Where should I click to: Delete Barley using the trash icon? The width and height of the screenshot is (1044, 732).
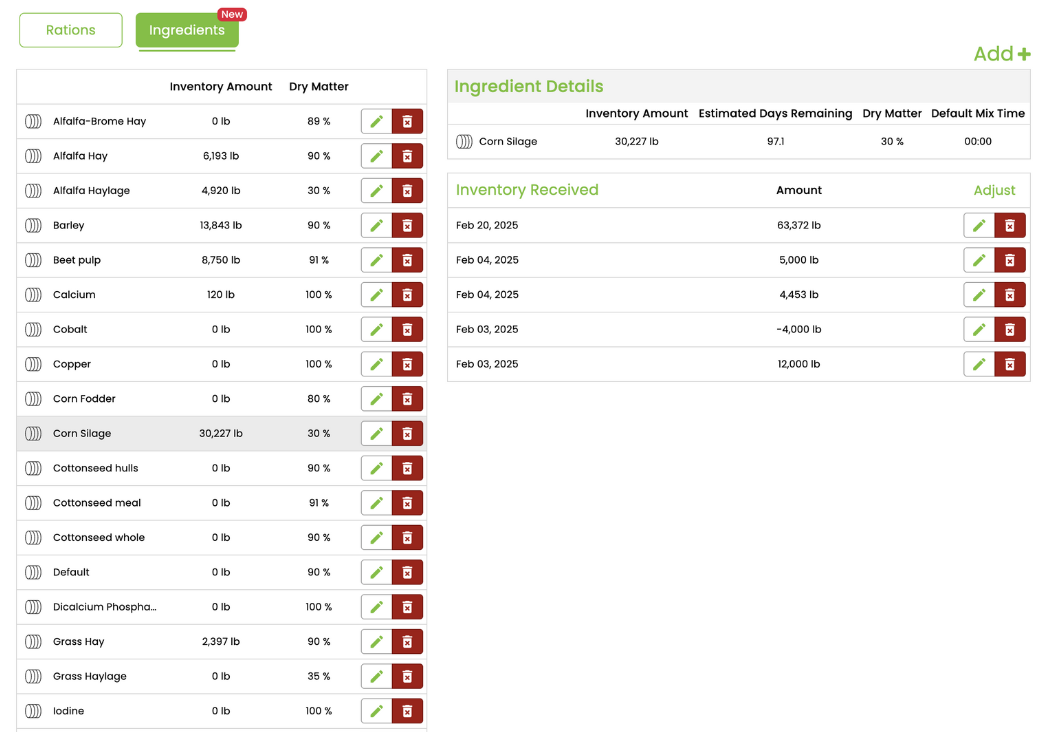[x=407, y=225]
